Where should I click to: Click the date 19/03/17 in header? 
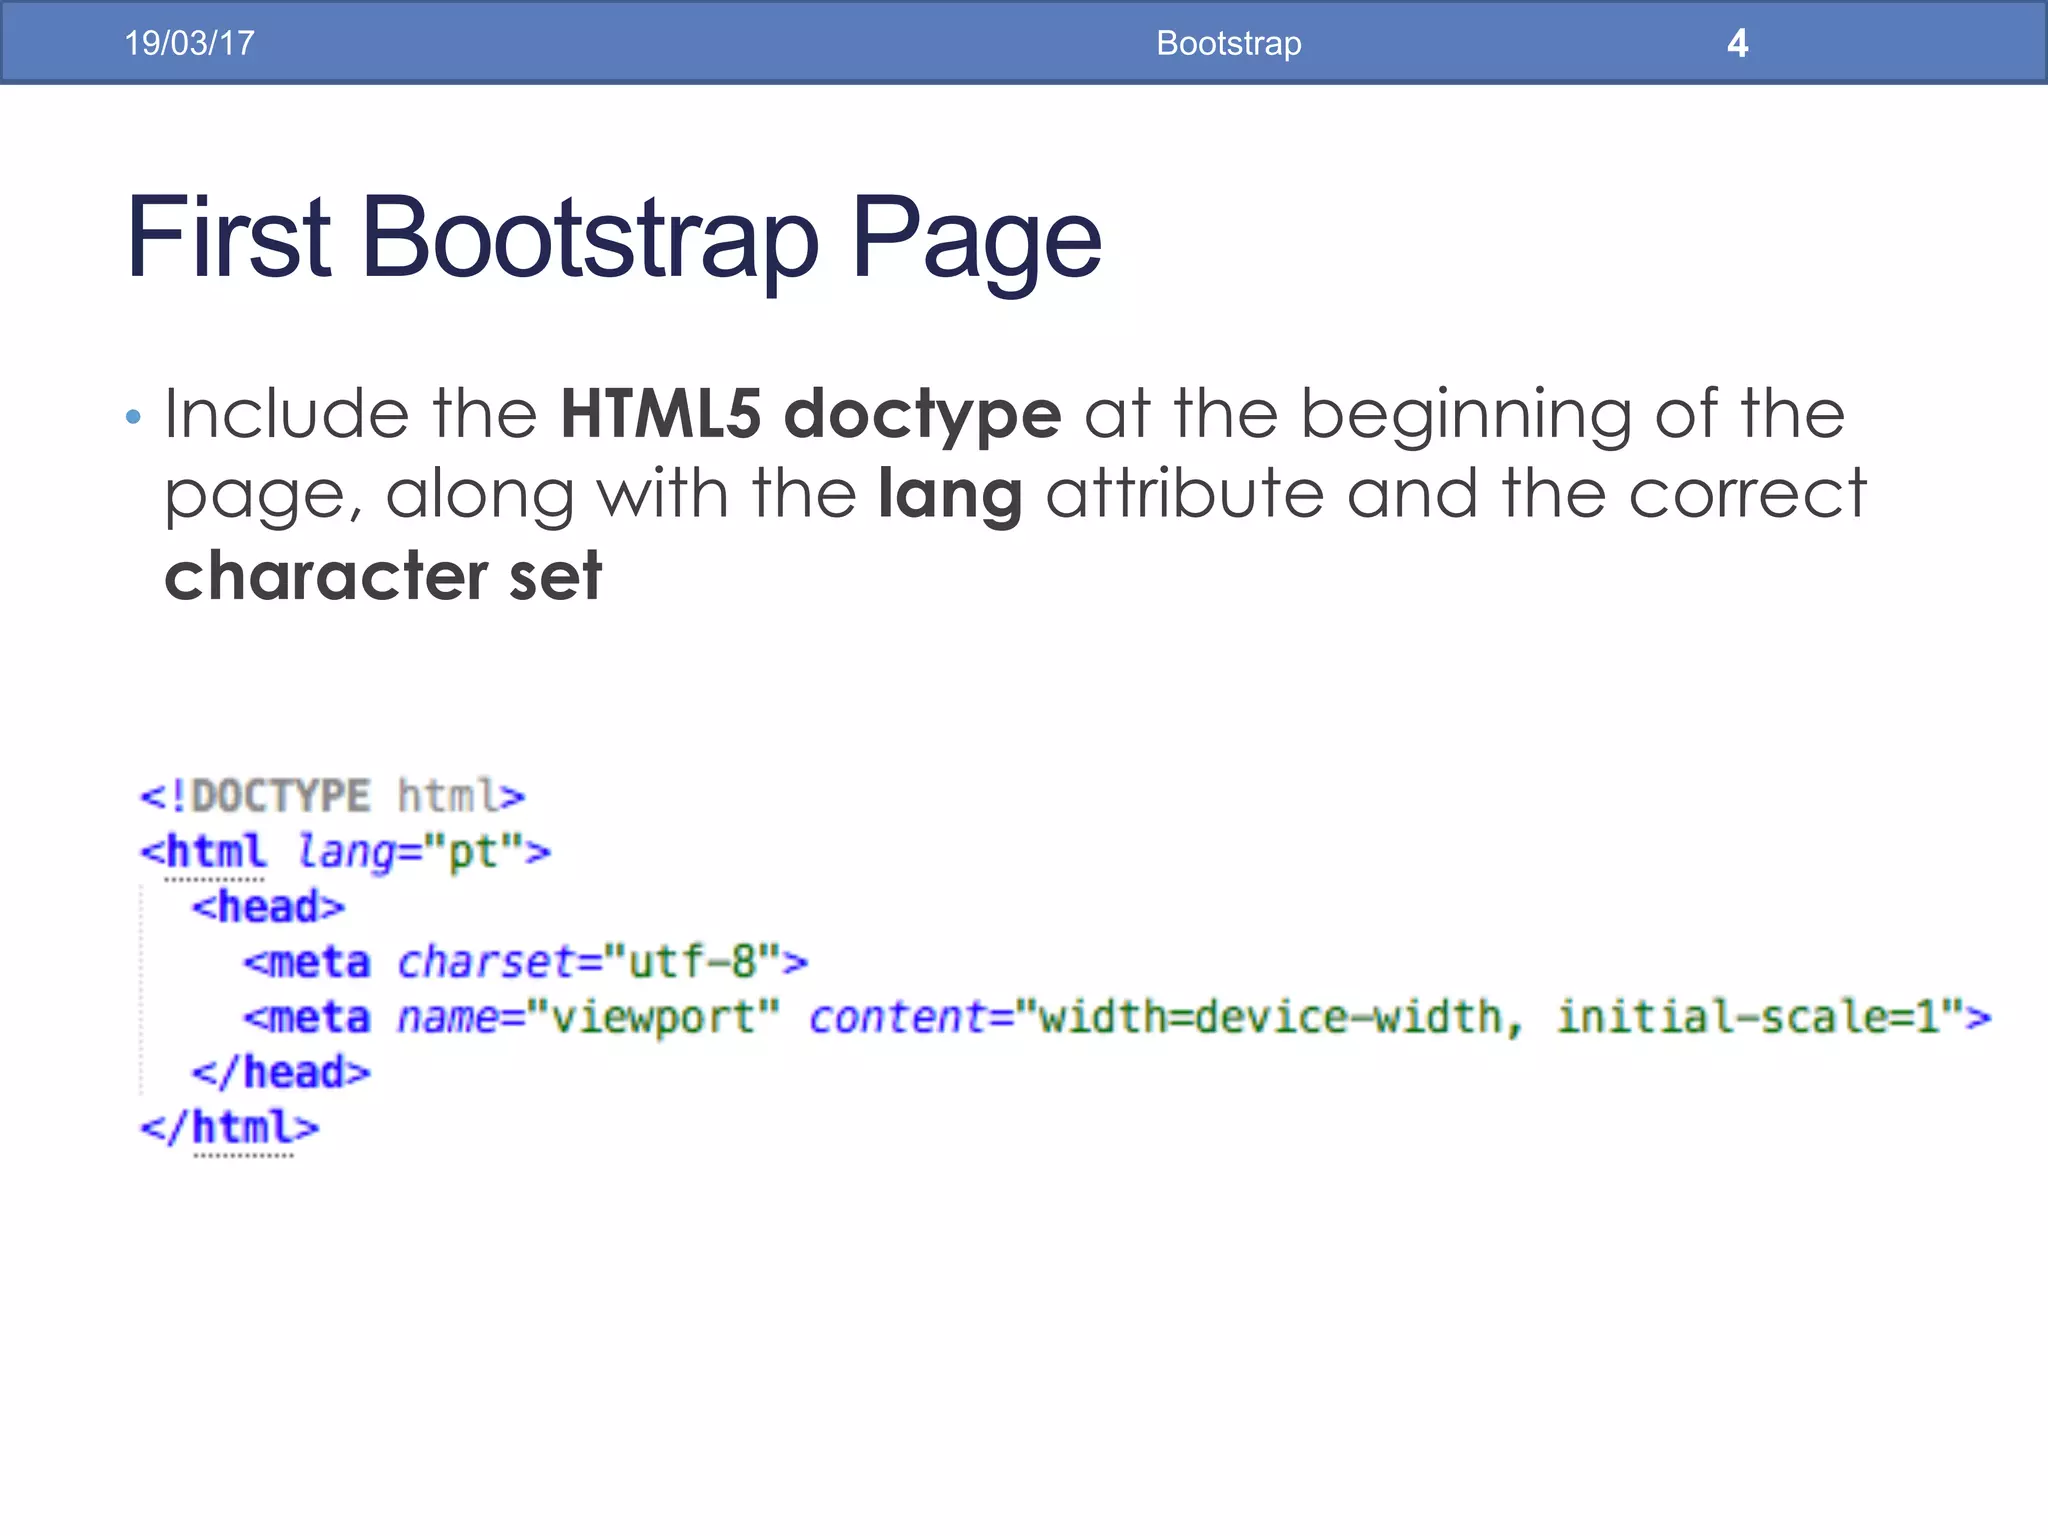tap(189, 43)
